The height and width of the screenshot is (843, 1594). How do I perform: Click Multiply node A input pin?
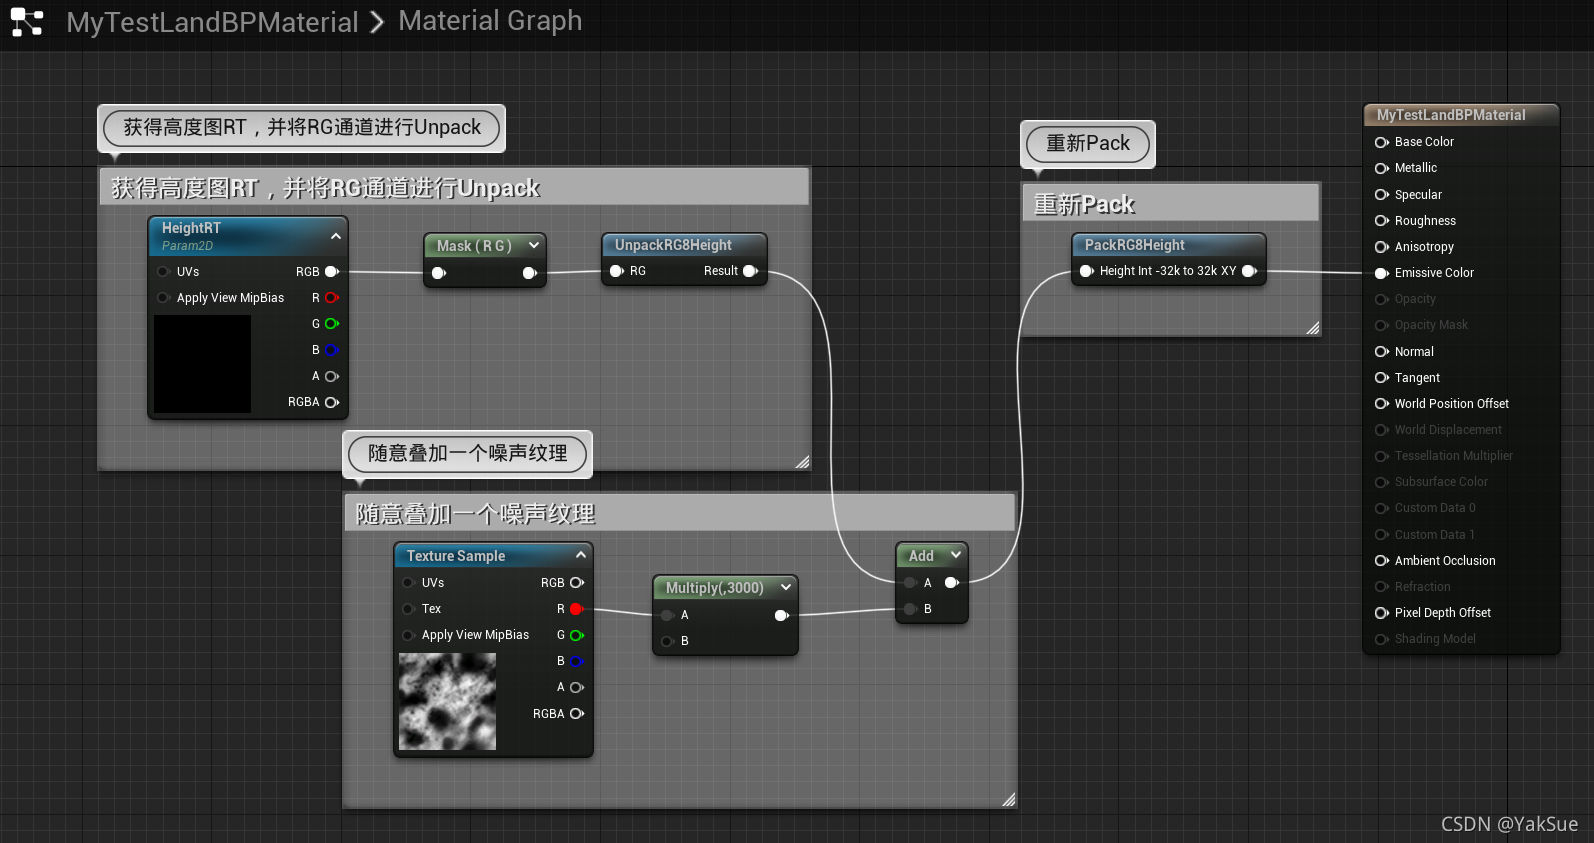click(x=667, y=615)
